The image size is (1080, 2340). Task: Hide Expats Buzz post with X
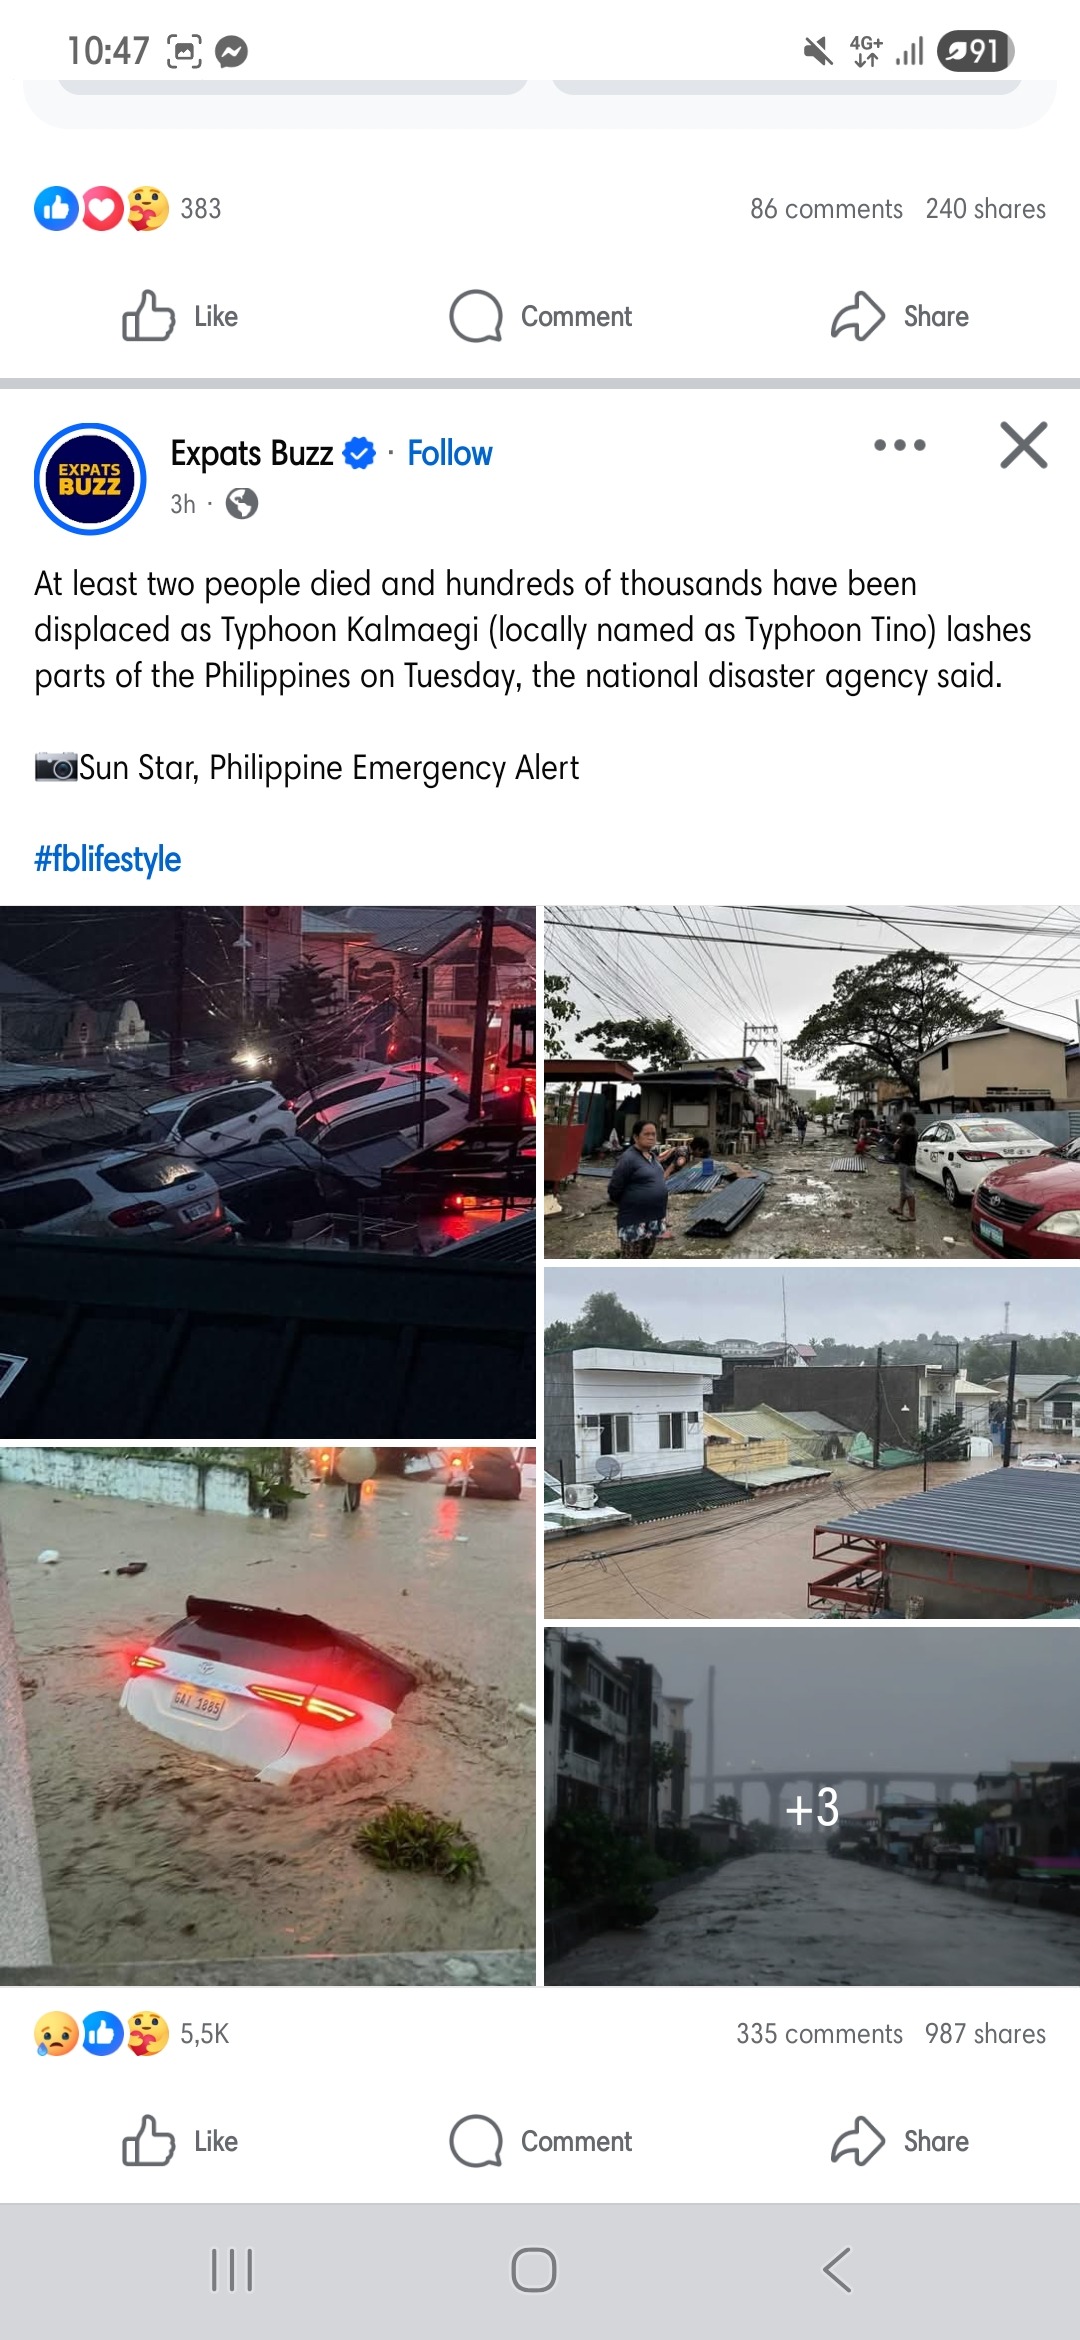click(x=1024, y=445)
